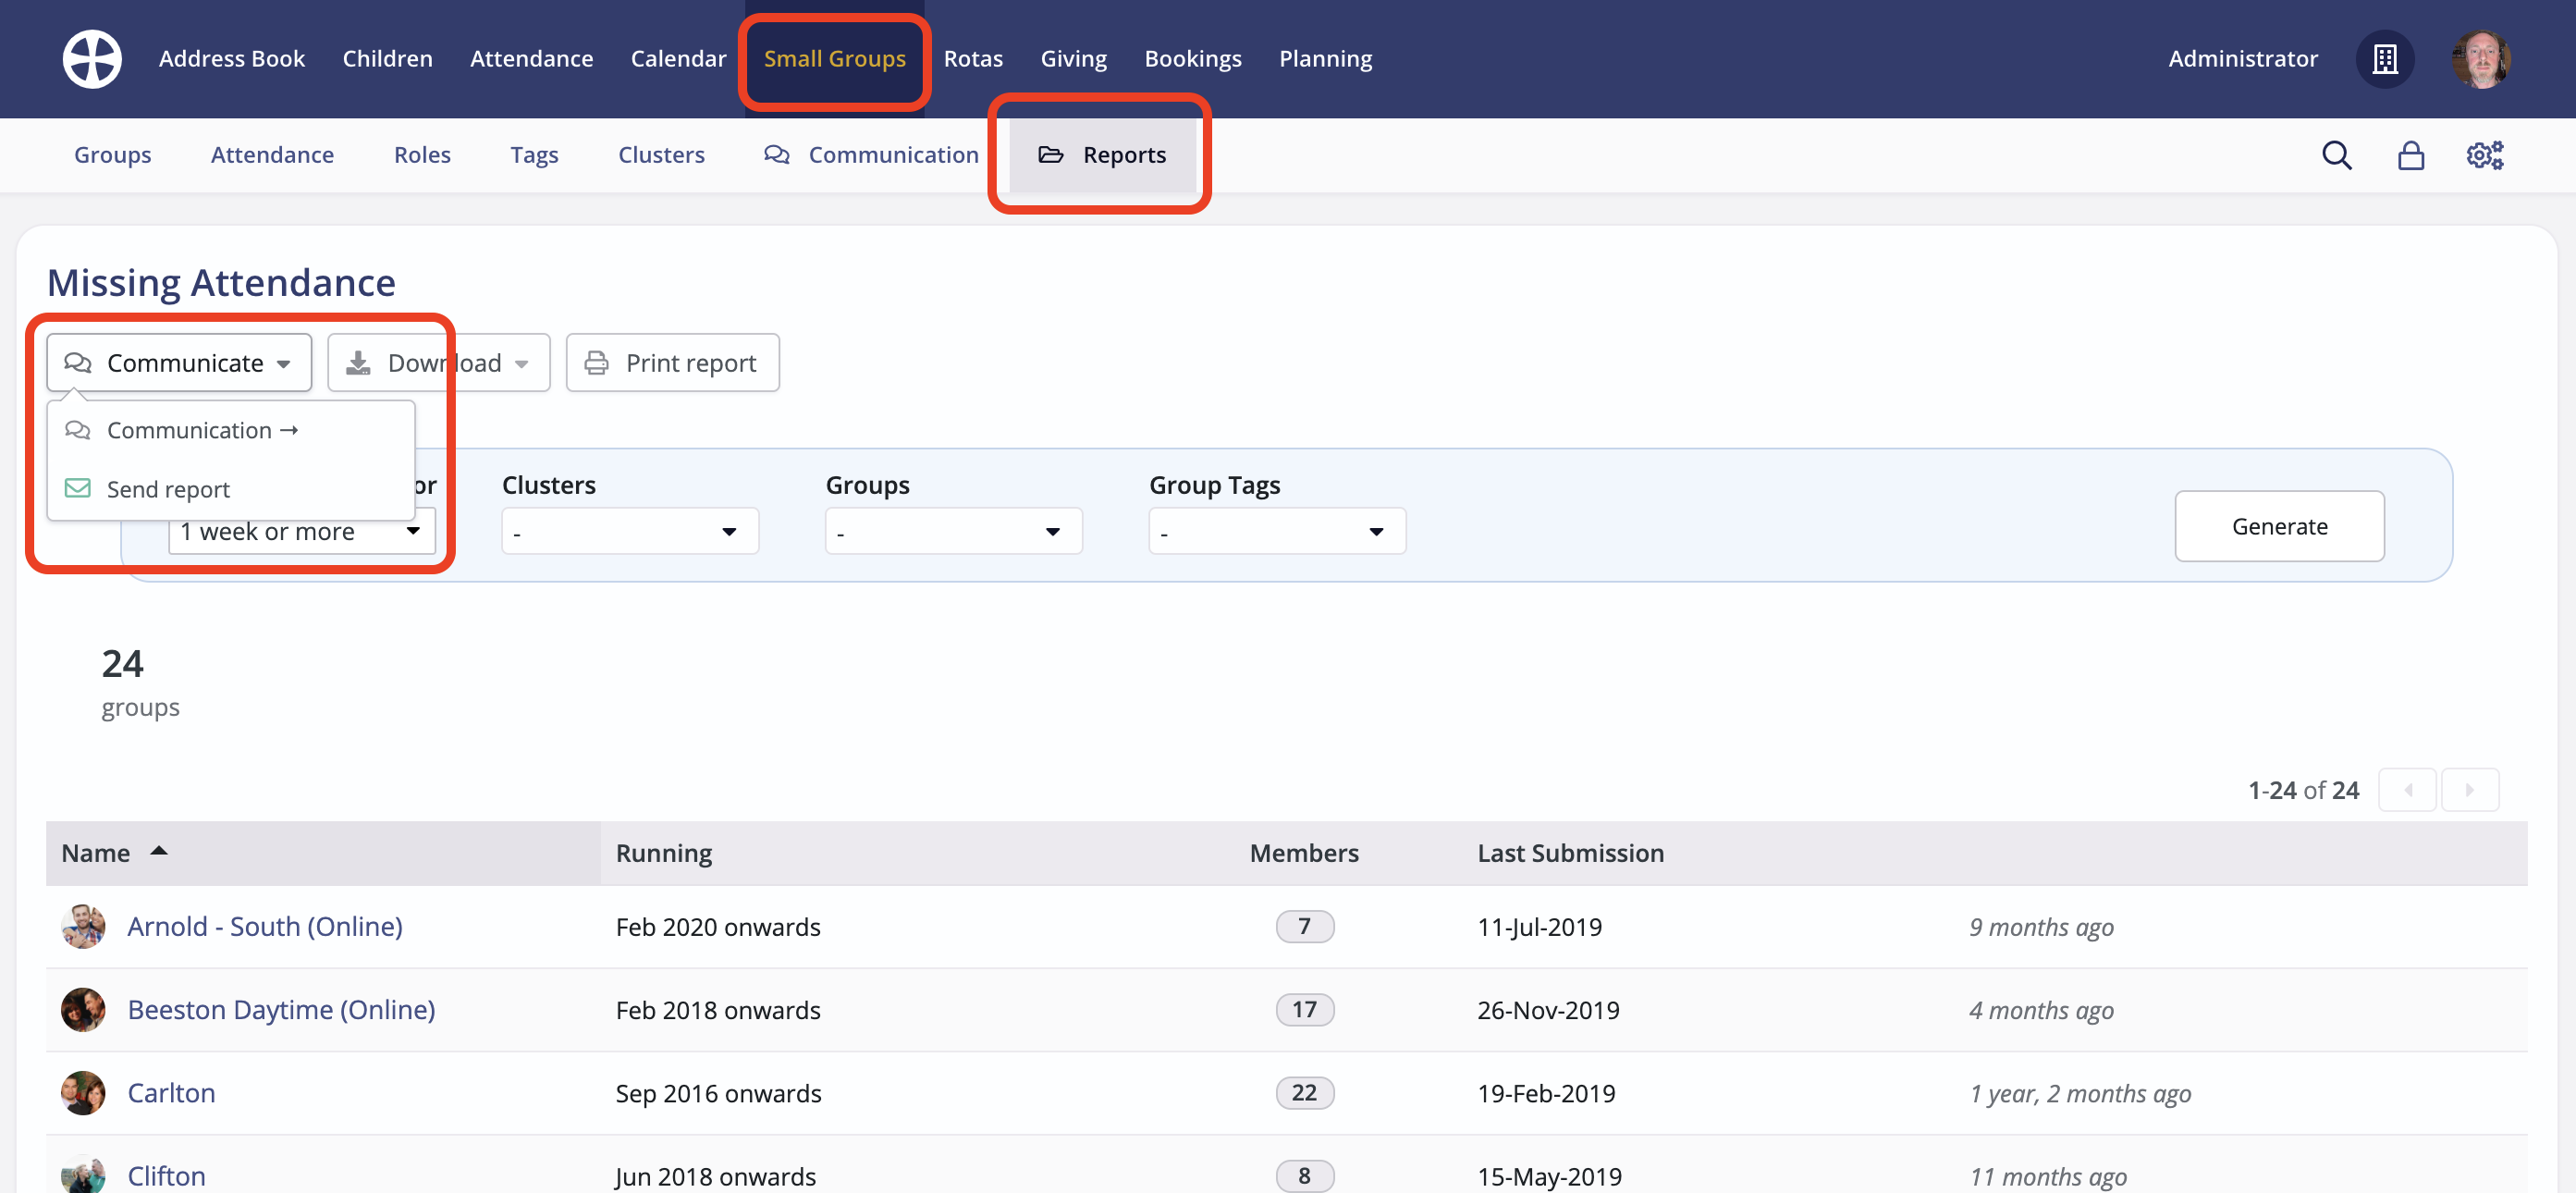The width and height of the screenshot is (2576, 1193).
Task: Switch to the Clusters tab
Action: pyautogui.click(x=661, y=155)
